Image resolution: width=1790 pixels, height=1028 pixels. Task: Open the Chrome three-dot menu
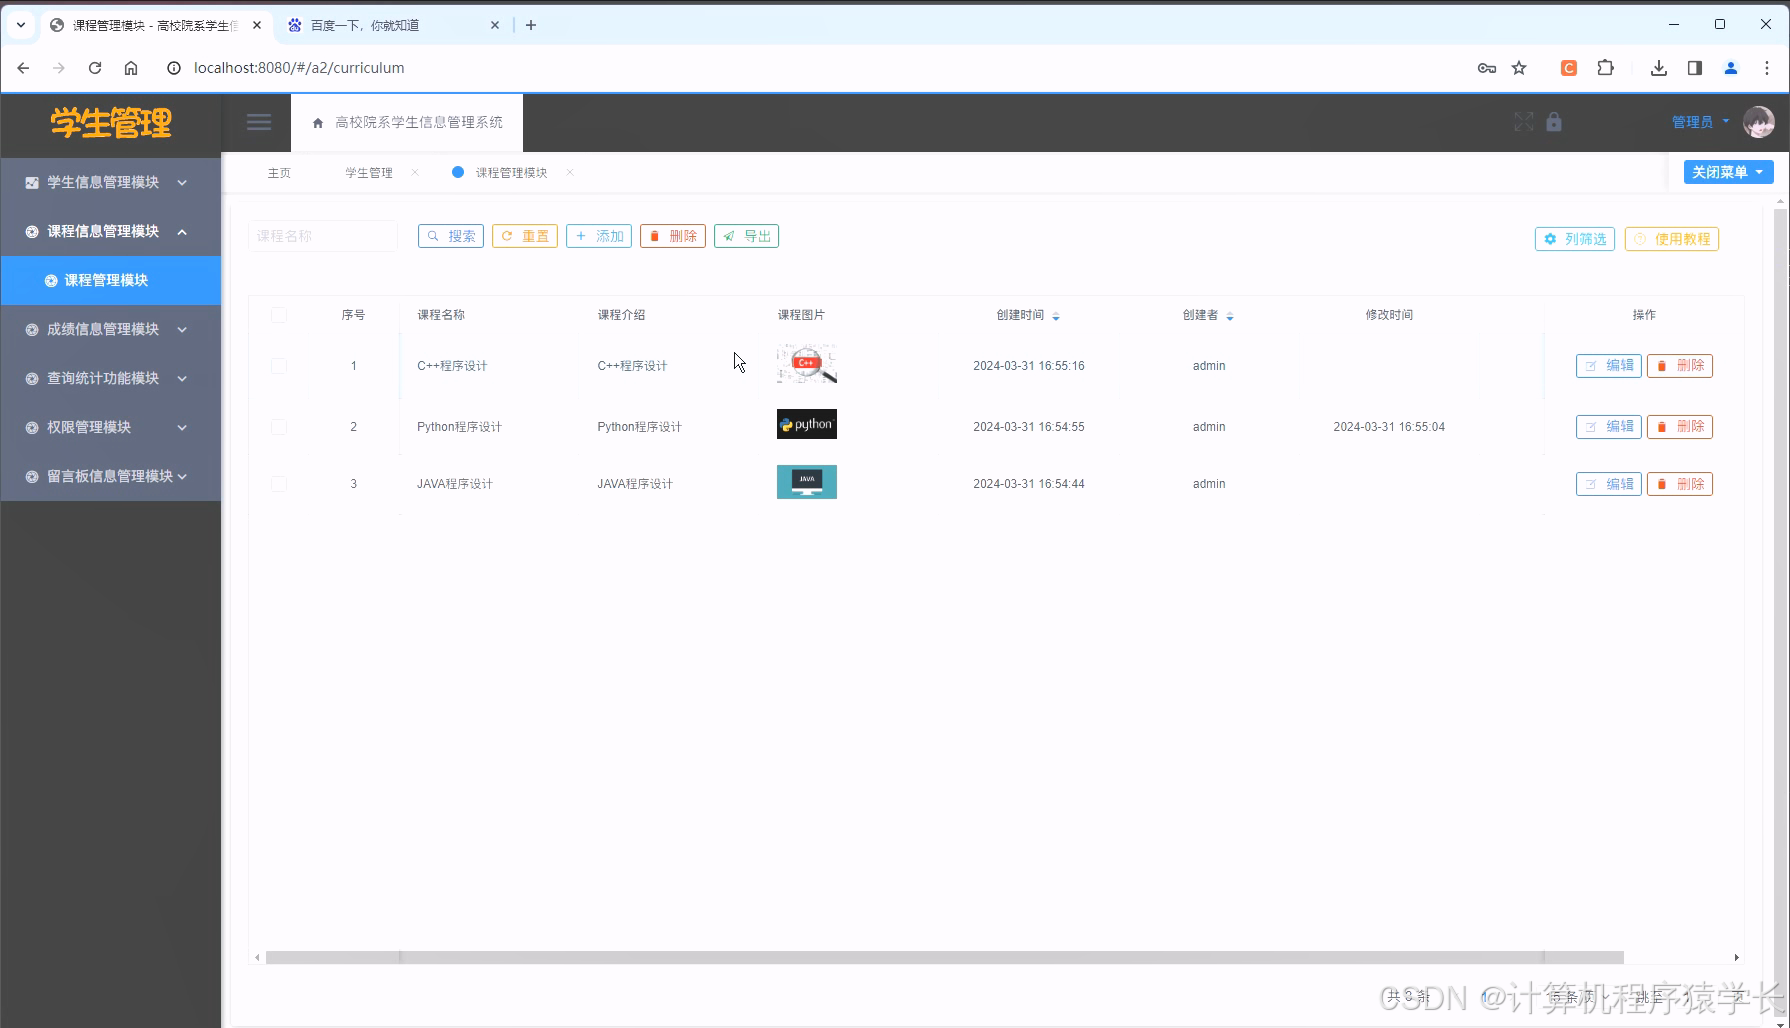[x=1767, y=68]
